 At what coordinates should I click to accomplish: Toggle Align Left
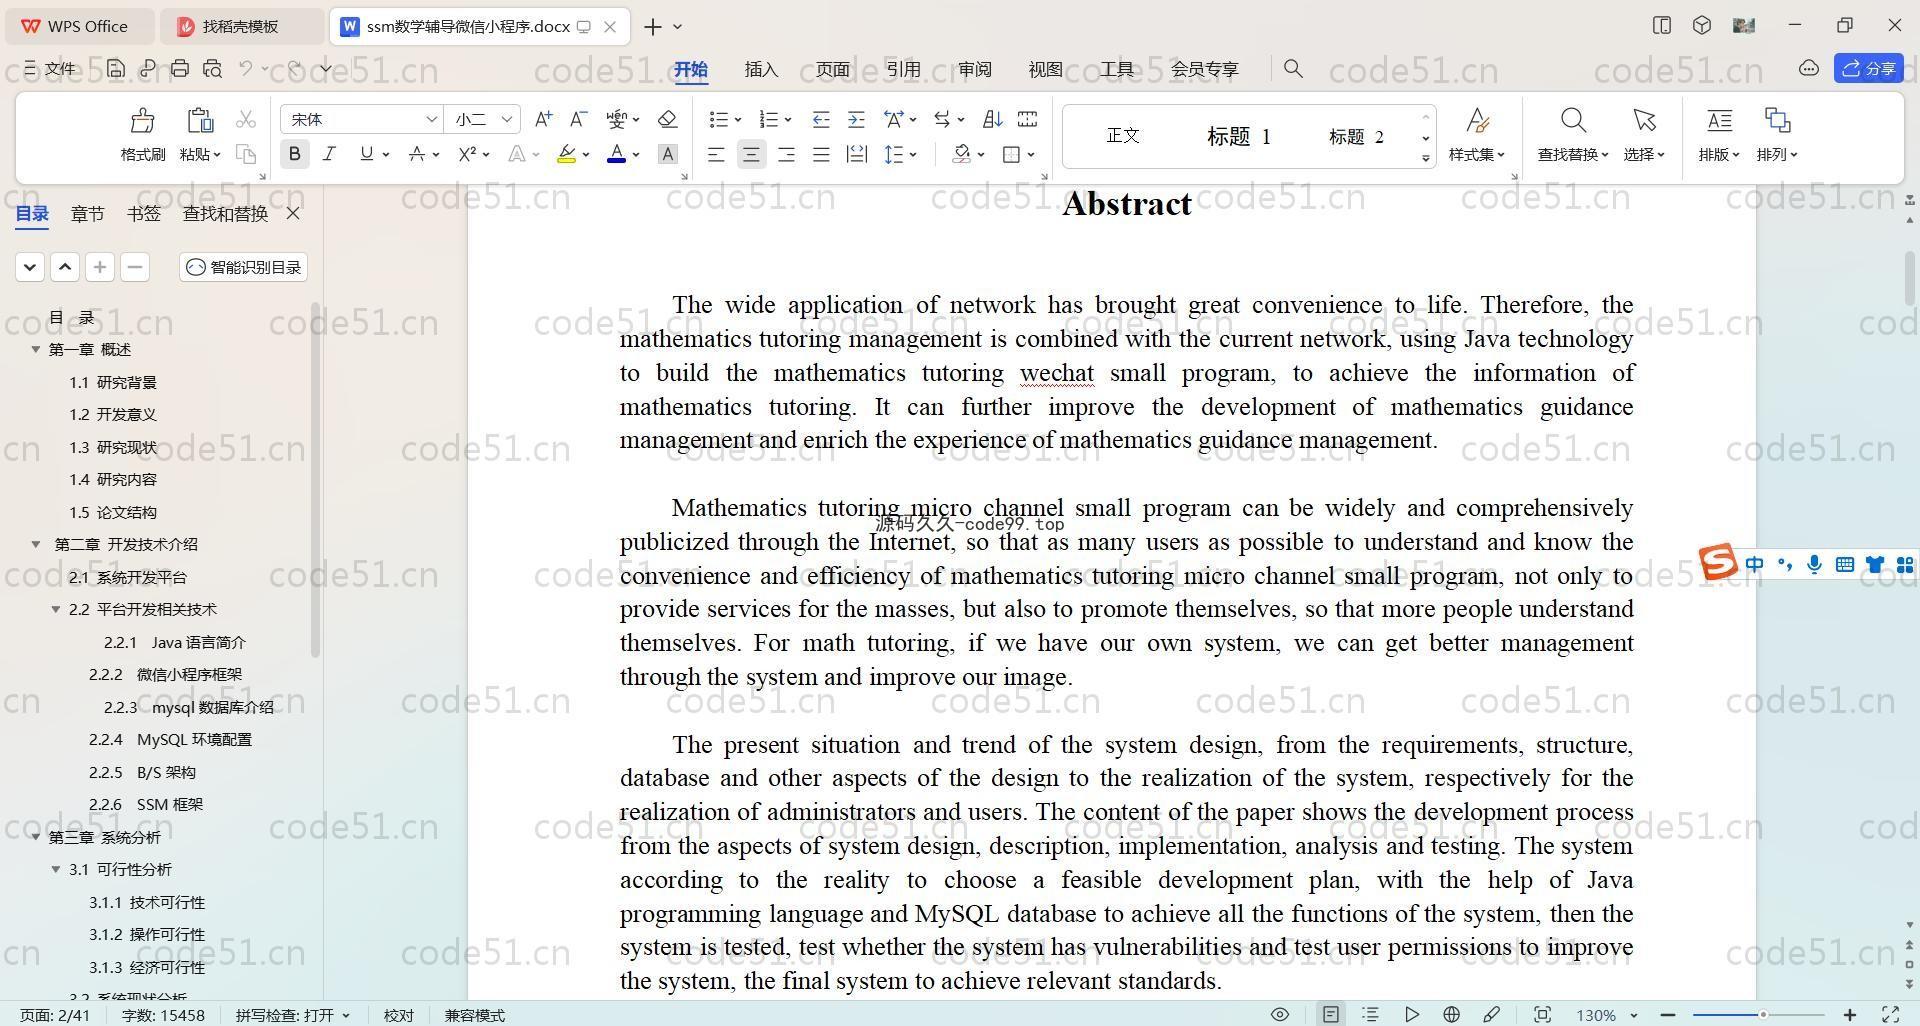[x=716, y=154]
